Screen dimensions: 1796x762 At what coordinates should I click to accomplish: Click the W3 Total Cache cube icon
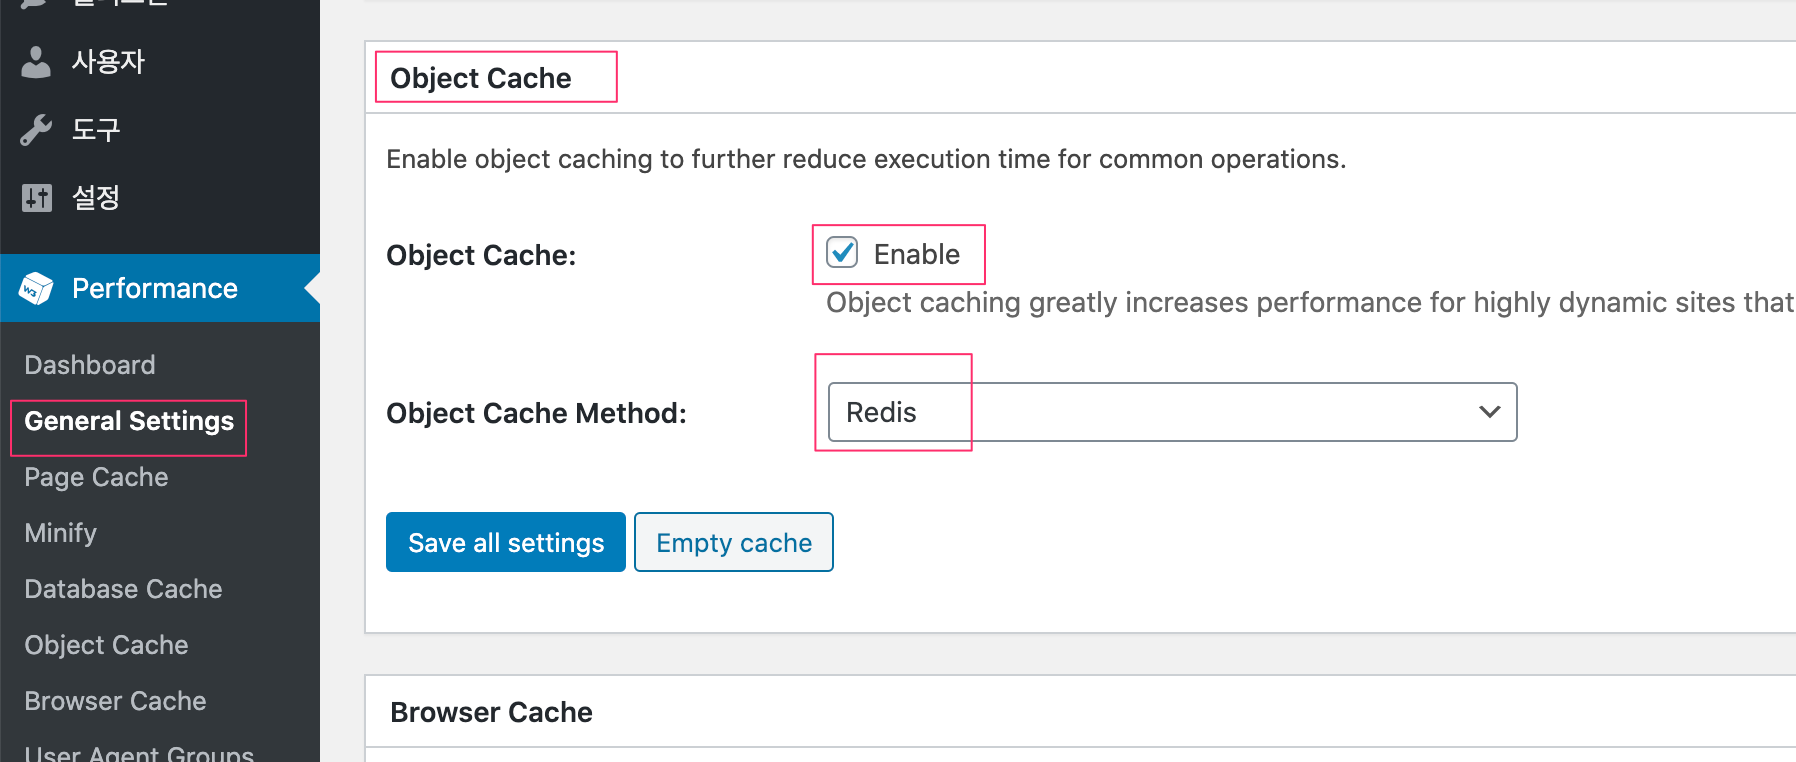36,289
